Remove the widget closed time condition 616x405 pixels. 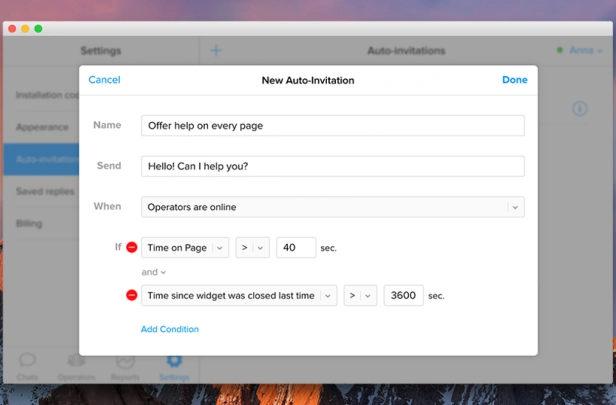tap(132, 295)
